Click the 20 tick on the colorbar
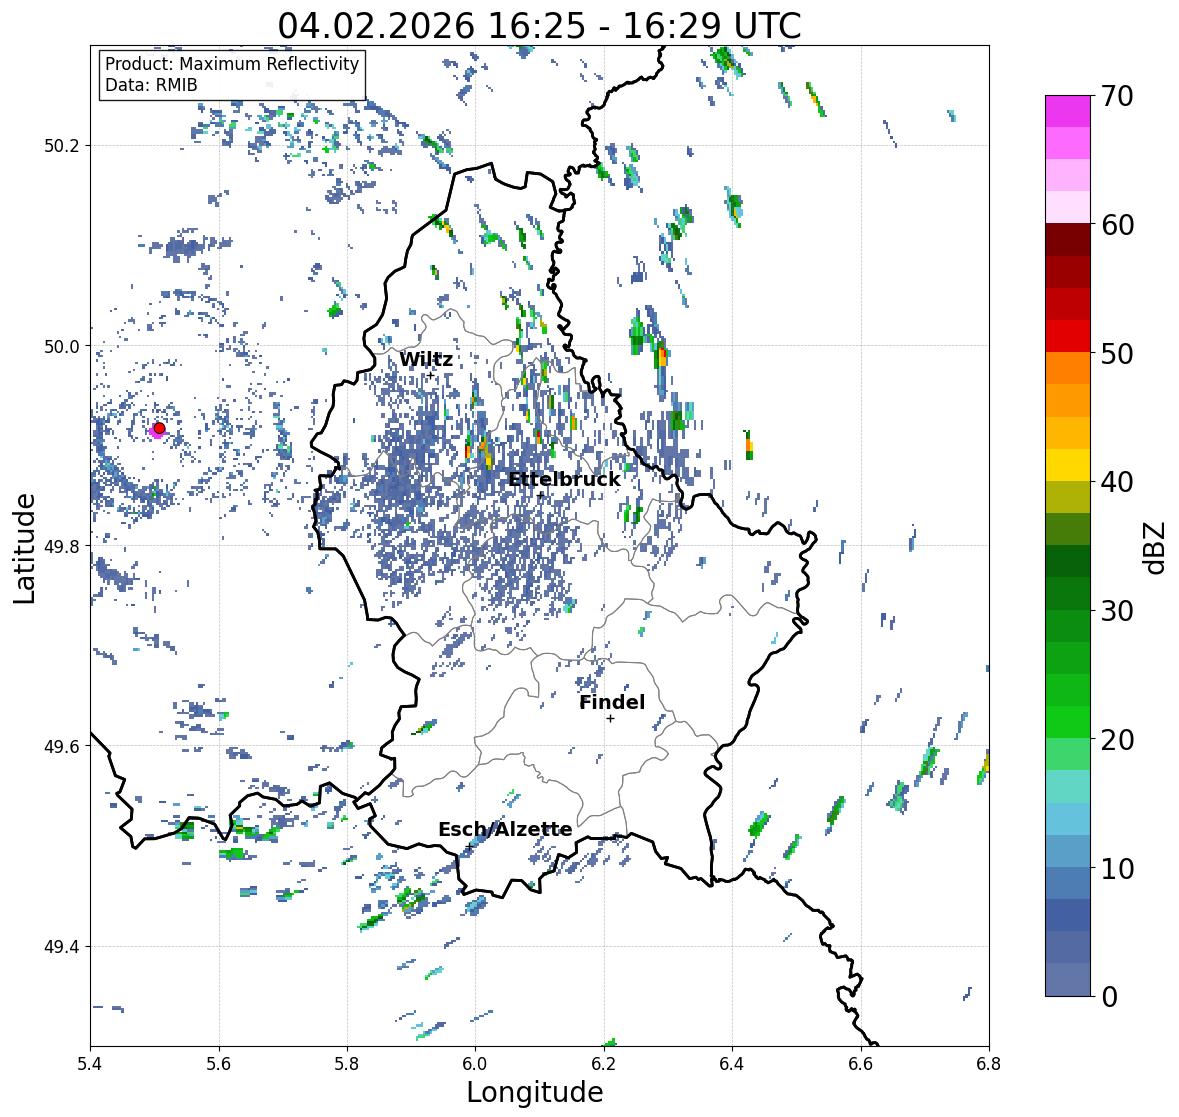The width and height of the screenshot is (1179, 1117). click(1117, 740)
